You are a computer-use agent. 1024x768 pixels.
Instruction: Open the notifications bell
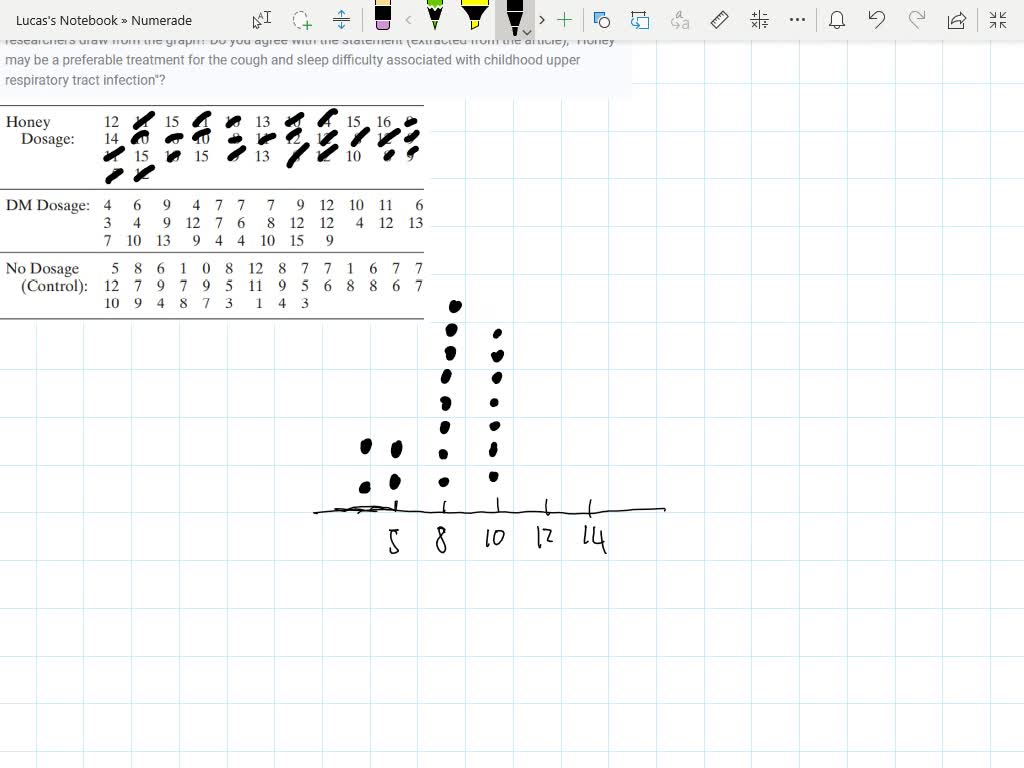coord(837,20)
